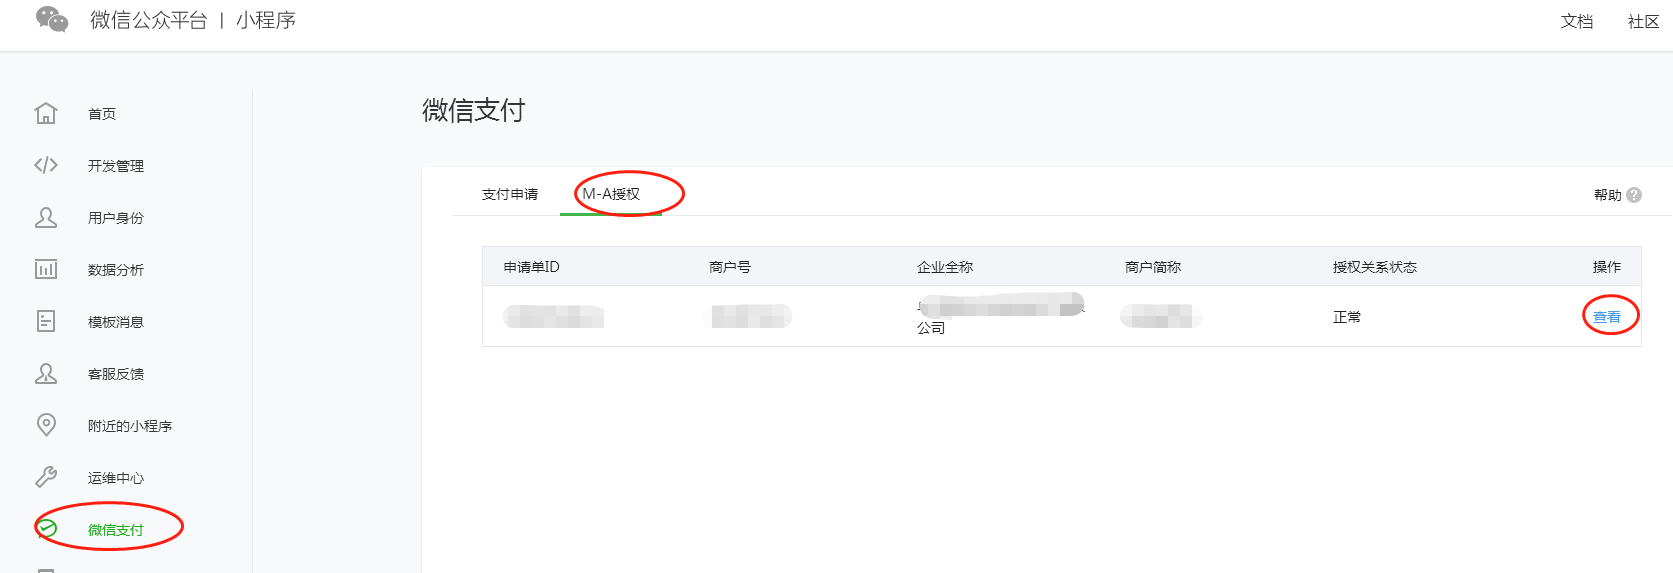The width and height of the screenshot is (1673, 573).
Task: Open 开发管理 in the sidebar
Action: point(116,166)
